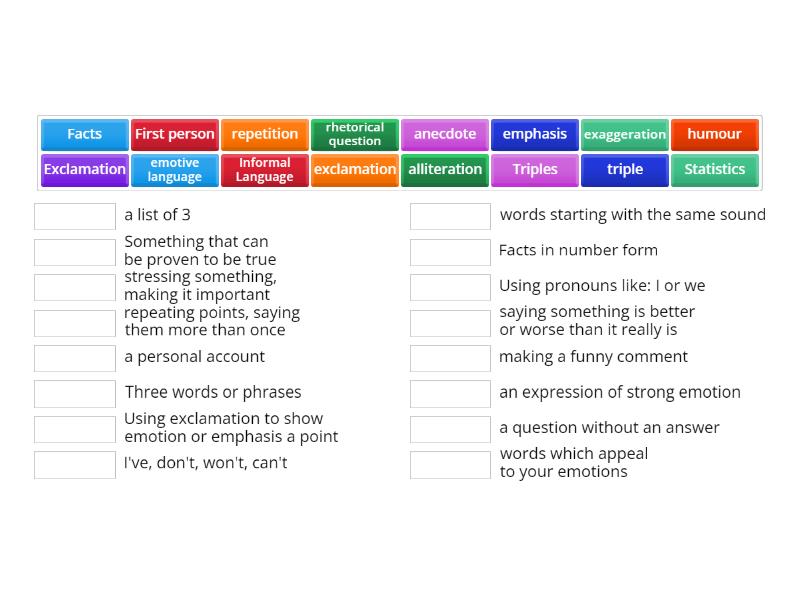The image size is (800, 600).
Task: Select the emotive language tile
Action: coord(174,169)
